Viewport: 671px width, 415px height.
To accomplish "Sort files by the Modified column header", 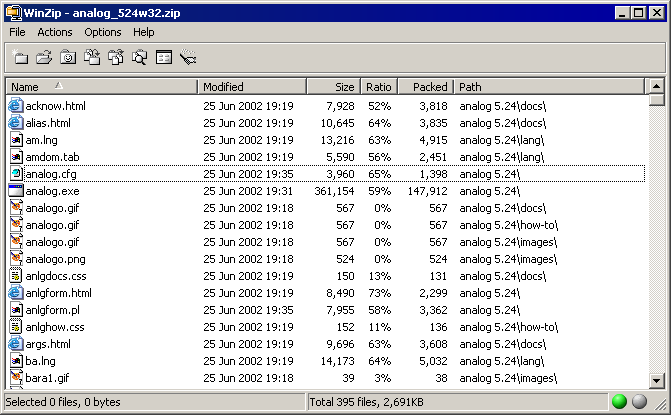I will pyautogui.click(x=251, y=87).
